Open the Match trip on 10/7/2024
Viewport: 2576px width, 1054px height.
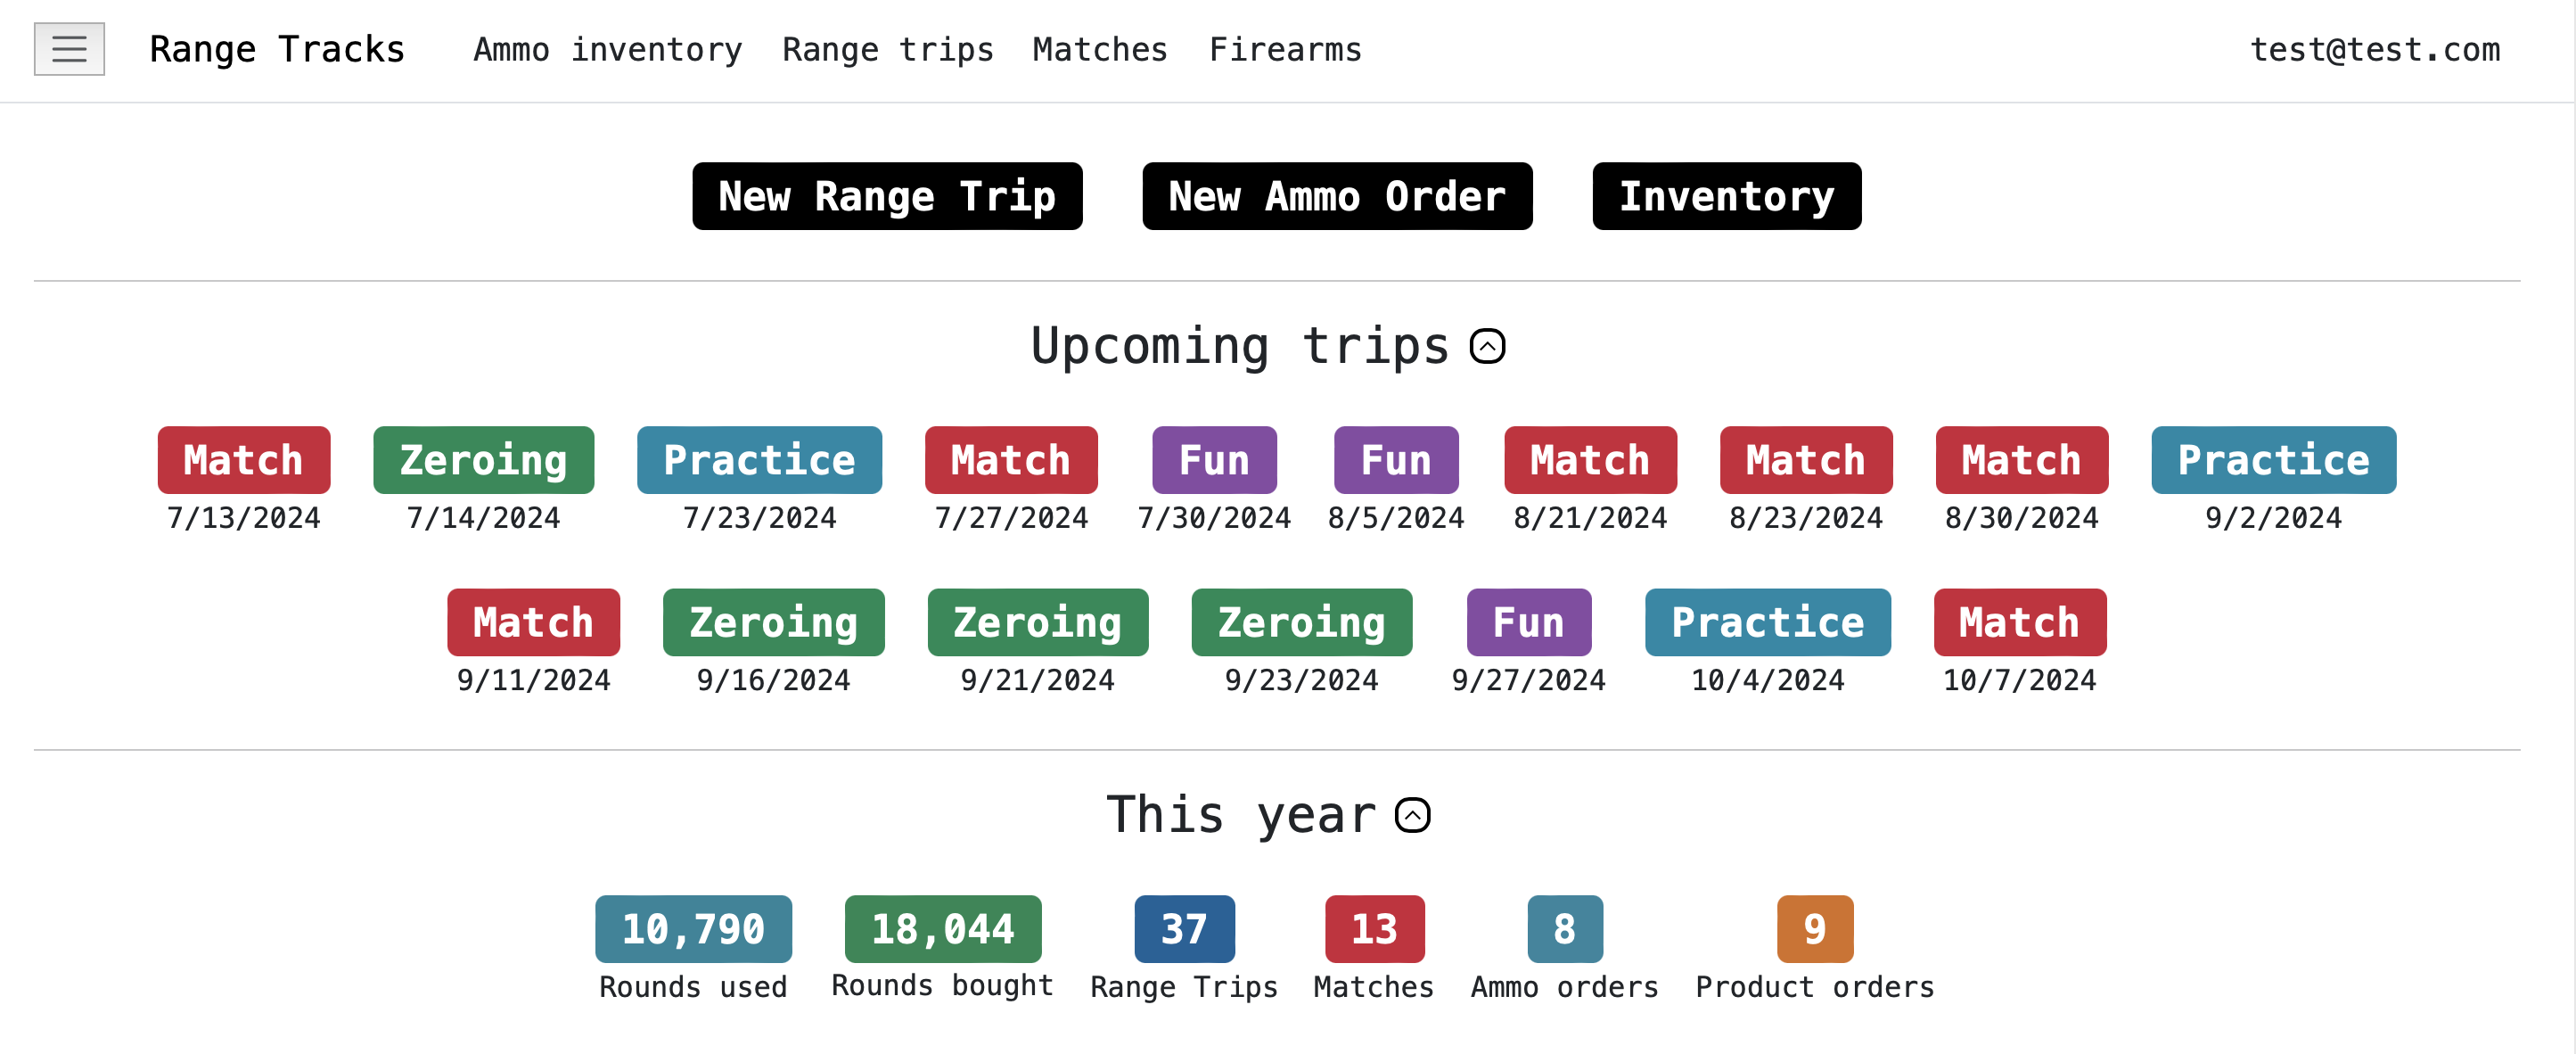2020,622
